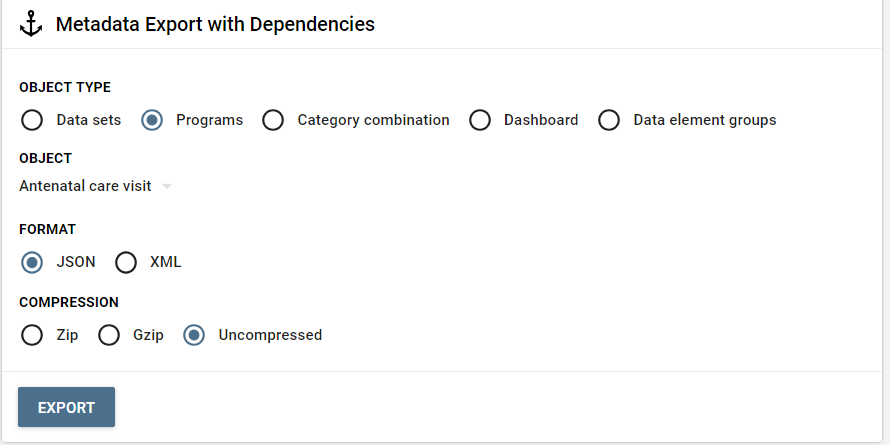This screenshot has width=890, height=445.
Task: Click the Category combination label text
Action: [x=373, y=120]
